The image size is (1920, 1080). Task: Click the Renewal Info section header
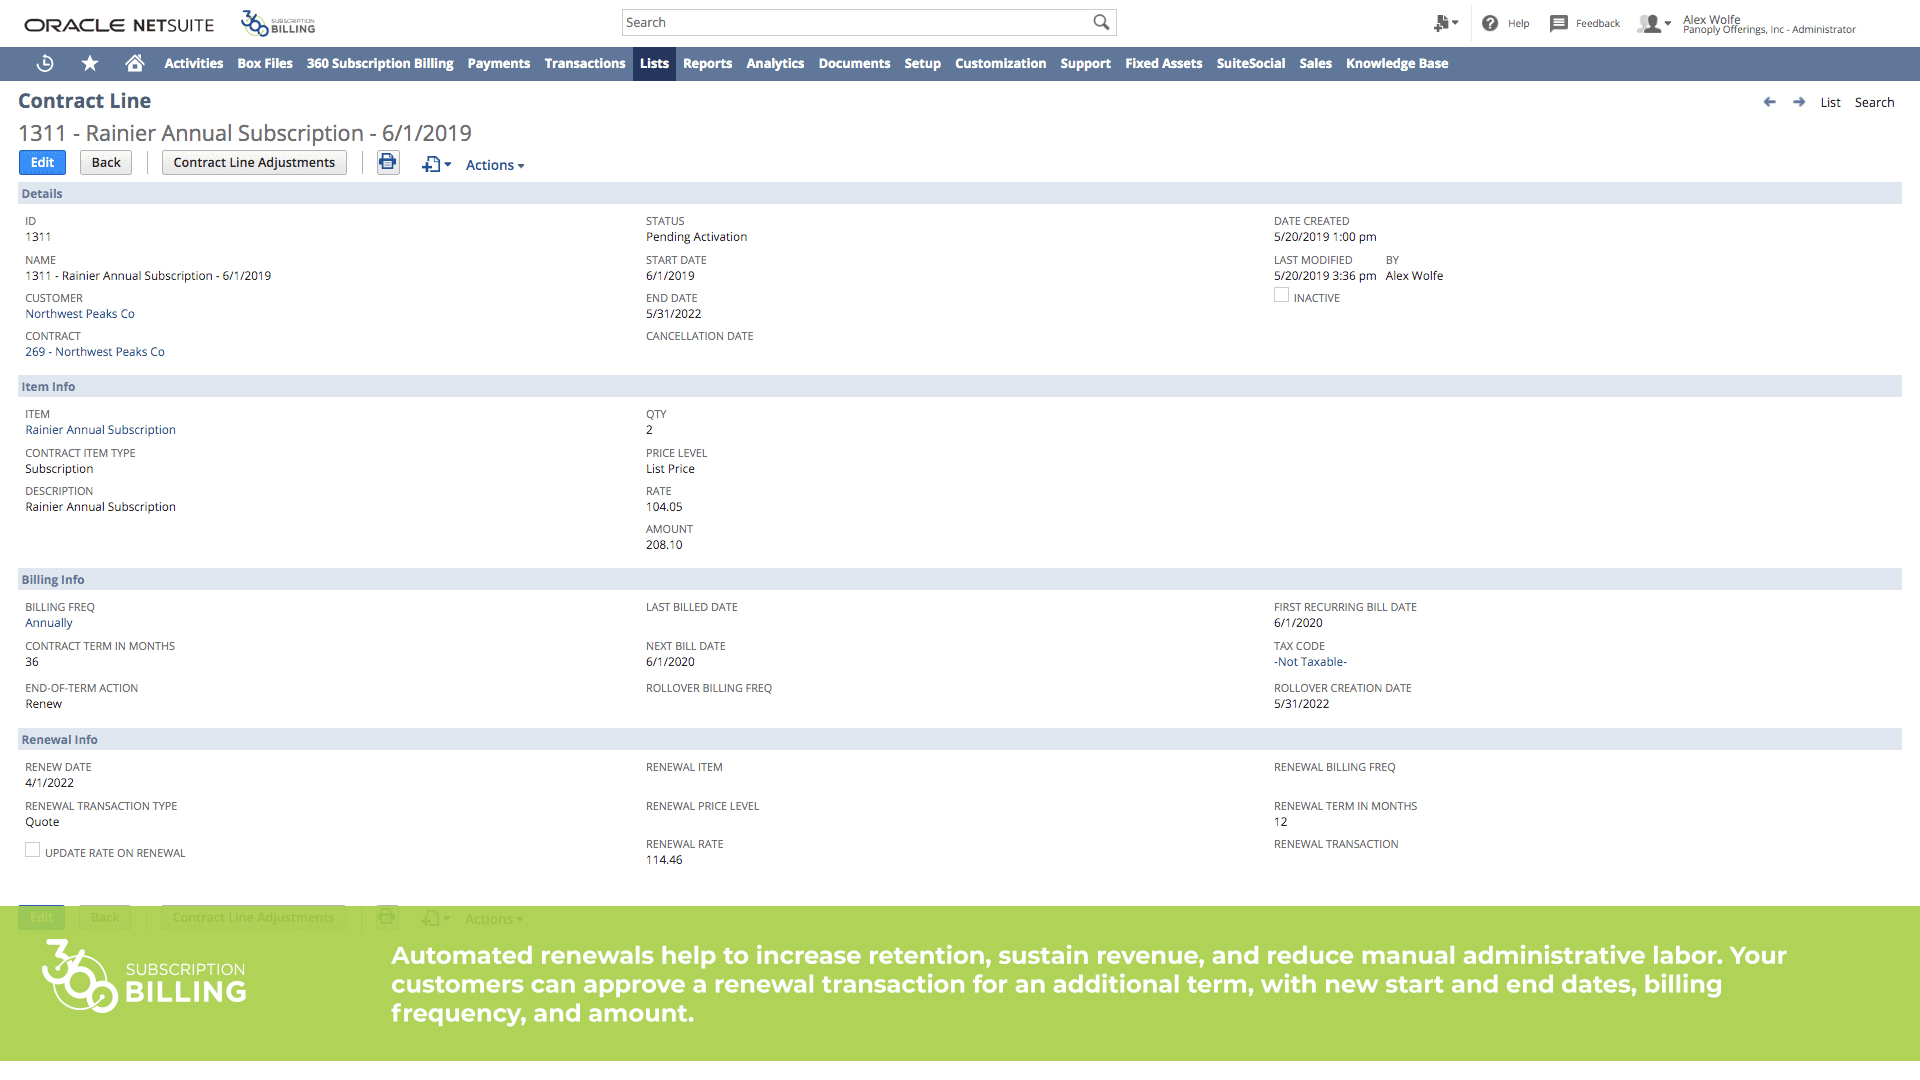[x=960, y=739]
